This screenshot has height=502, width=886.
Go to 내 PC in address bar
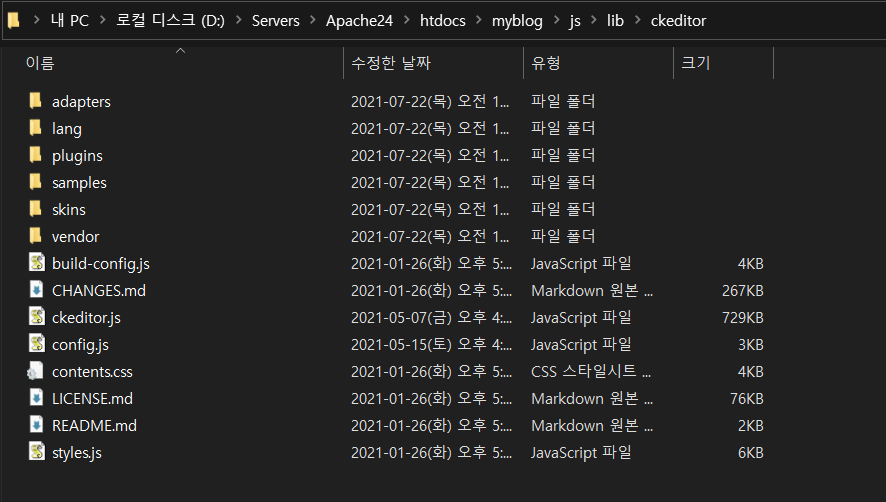pos(70,21)
